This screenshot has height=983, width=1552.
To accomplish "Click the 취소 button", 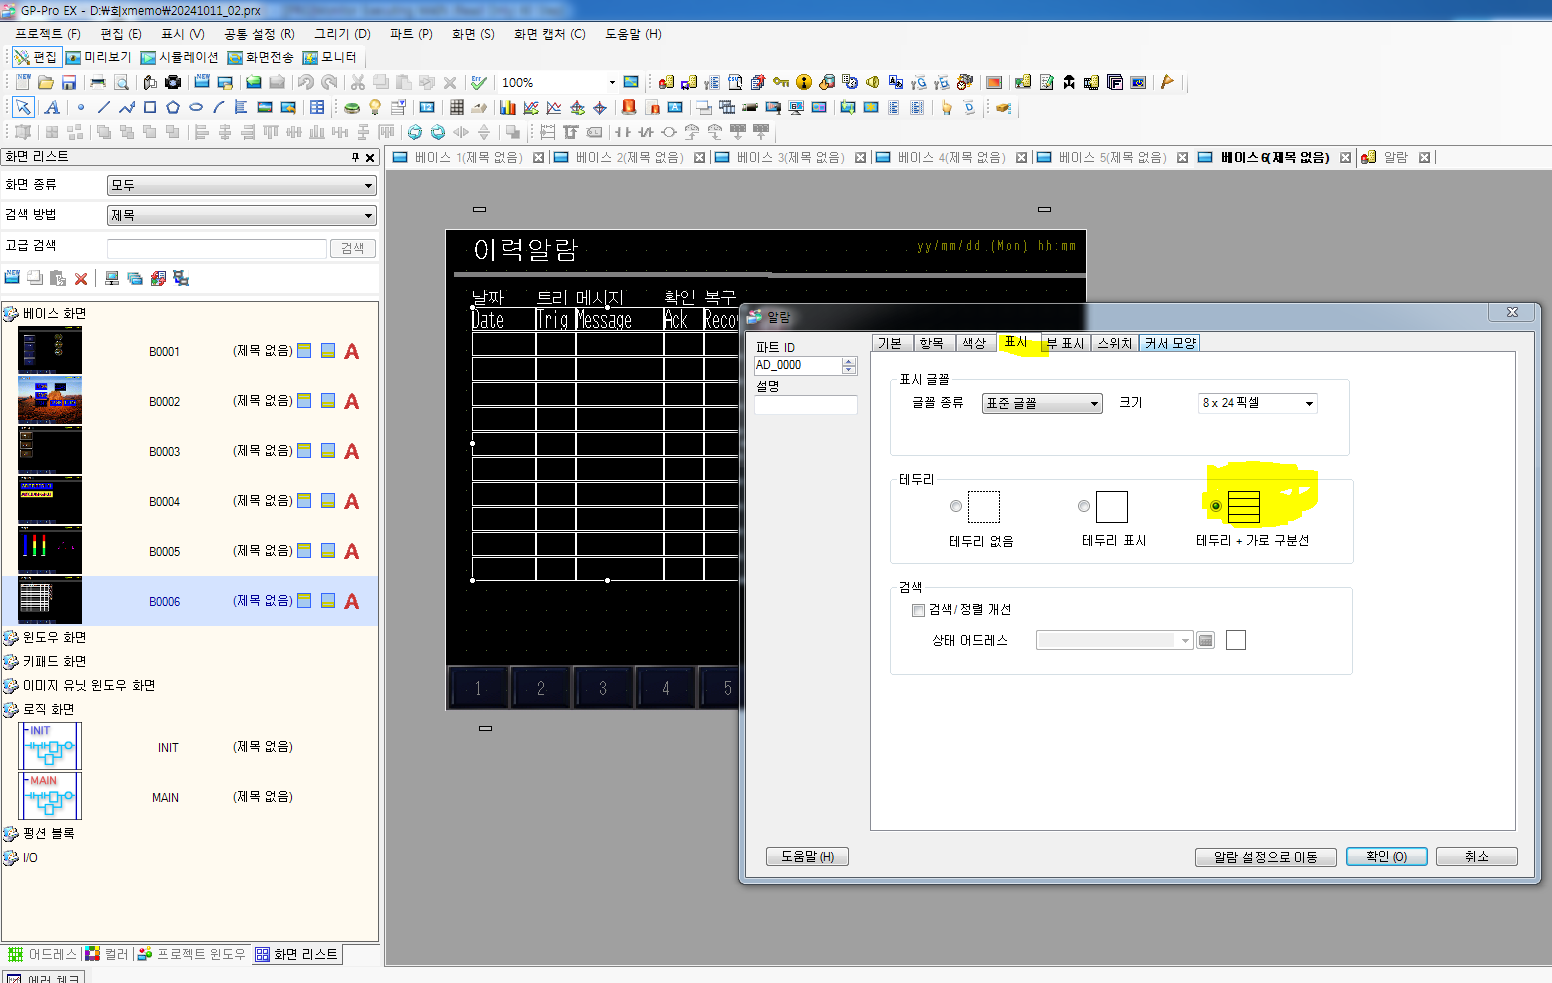I will tap(1477, 857).
